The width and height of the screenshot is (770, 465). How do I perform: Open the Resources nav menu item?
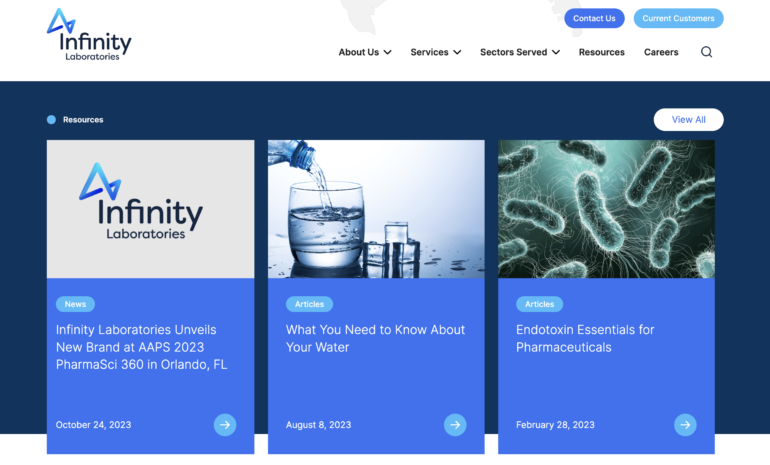(601, 52)
